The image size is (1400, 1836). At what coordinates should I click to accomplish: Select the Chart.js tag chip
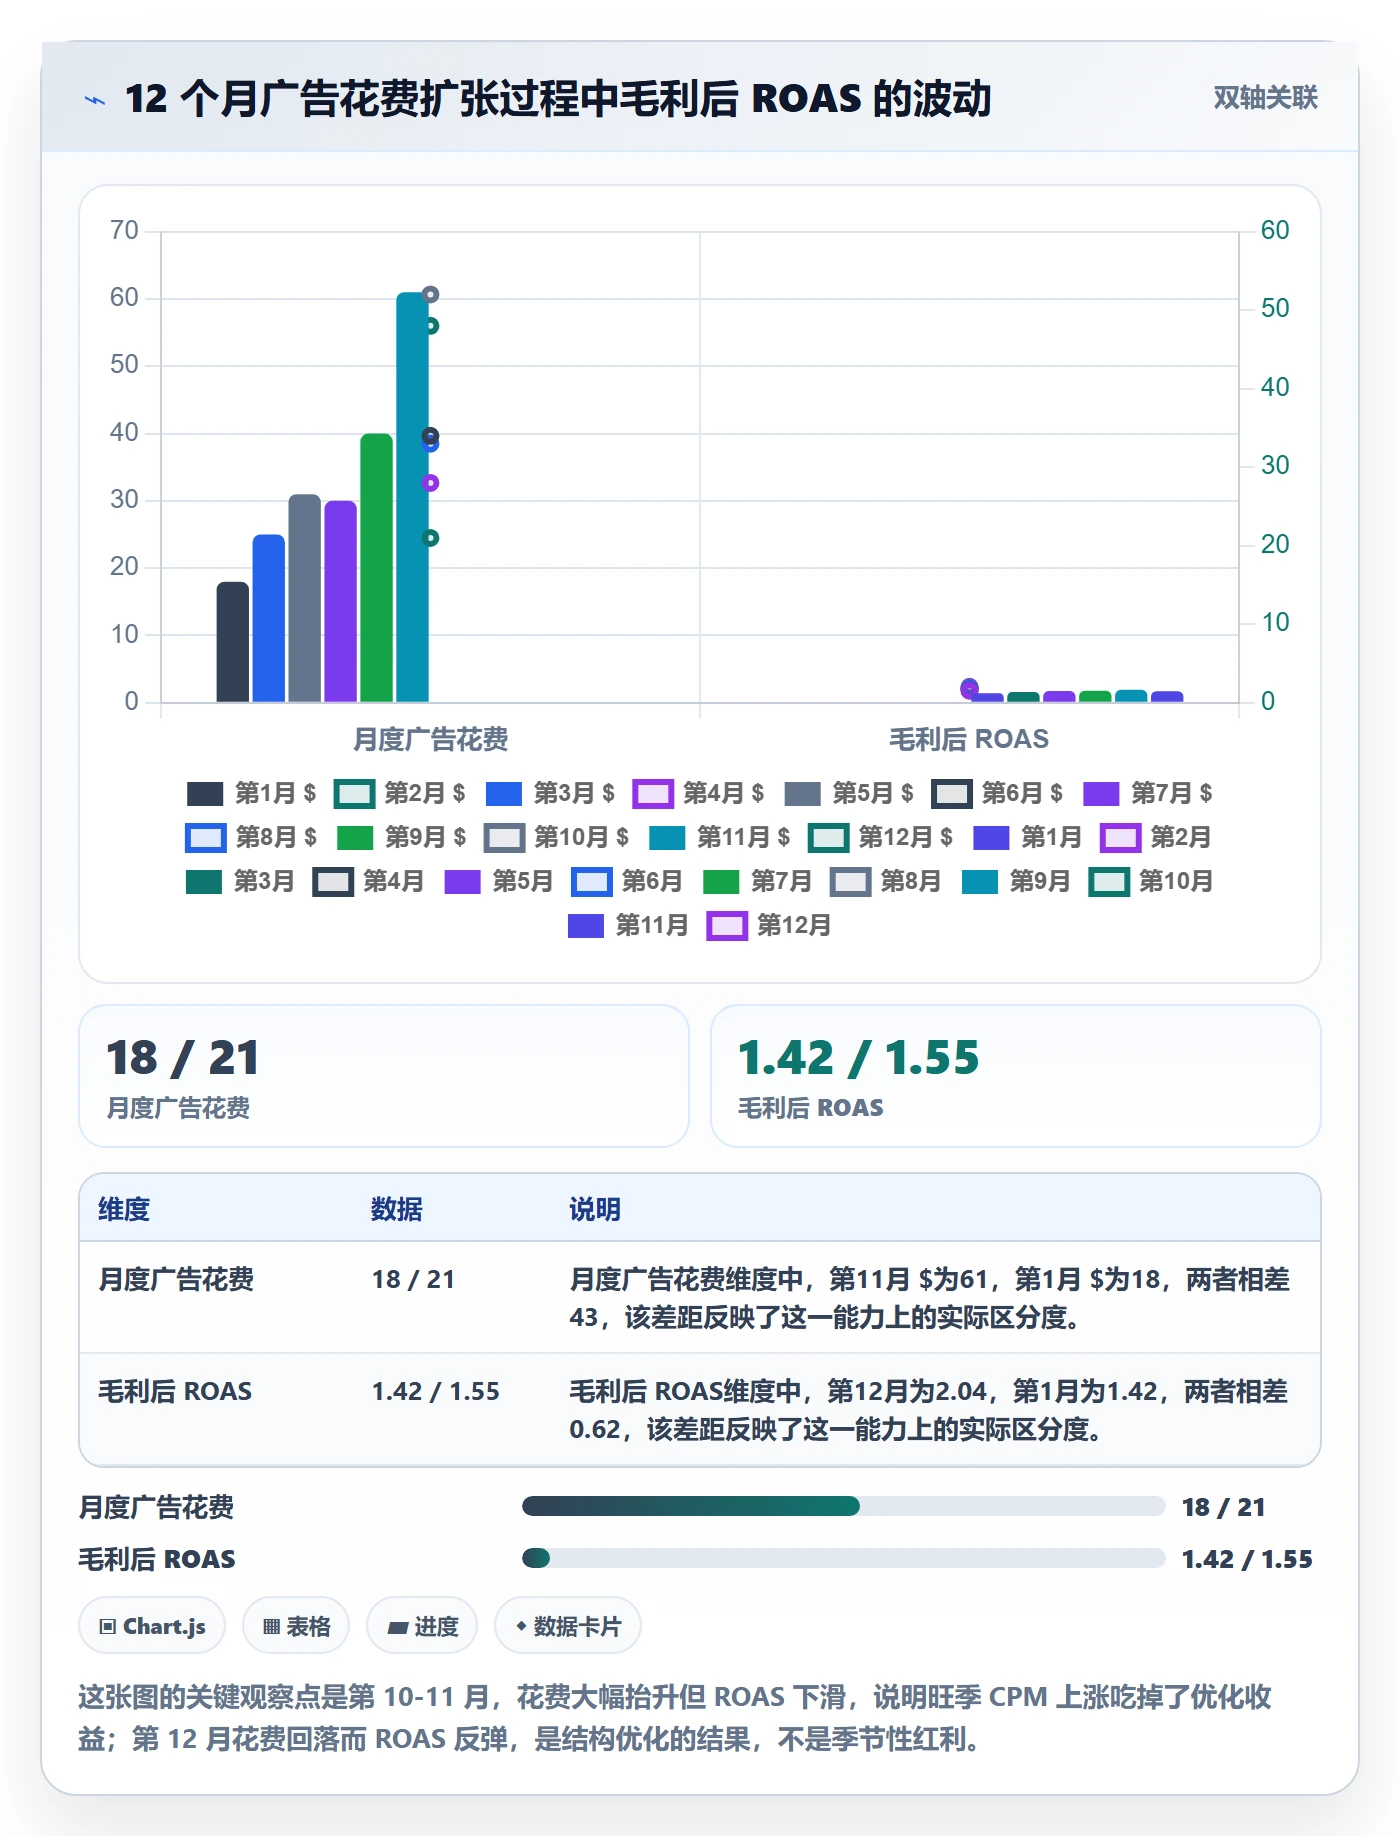(152, 1627)
